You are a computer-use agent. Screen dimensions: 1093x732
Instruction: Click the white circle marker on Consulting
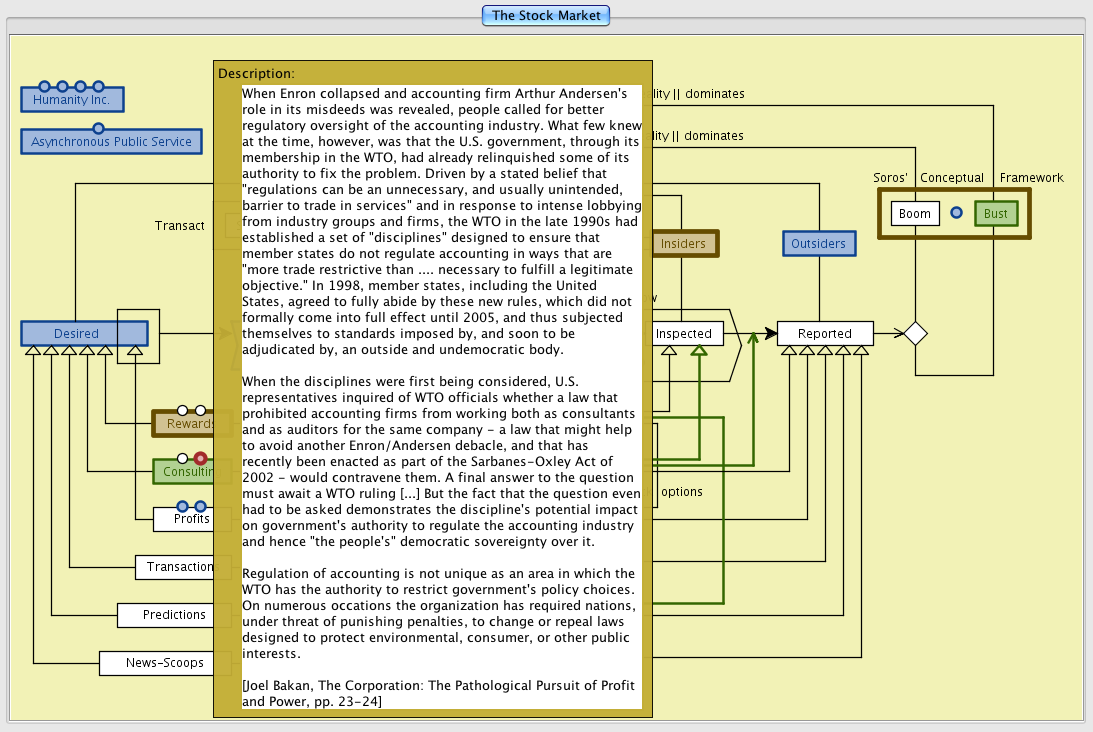(x=182, y=458)
